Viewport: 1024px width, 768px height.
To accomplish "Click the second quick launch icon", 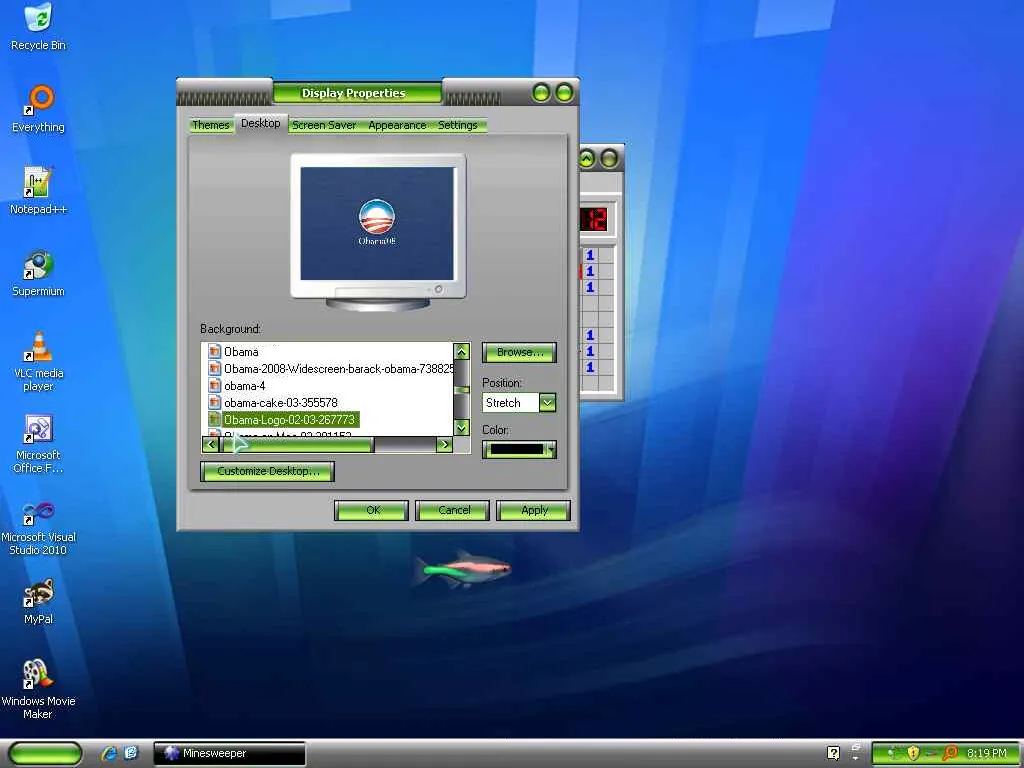I will pos(131,753).
